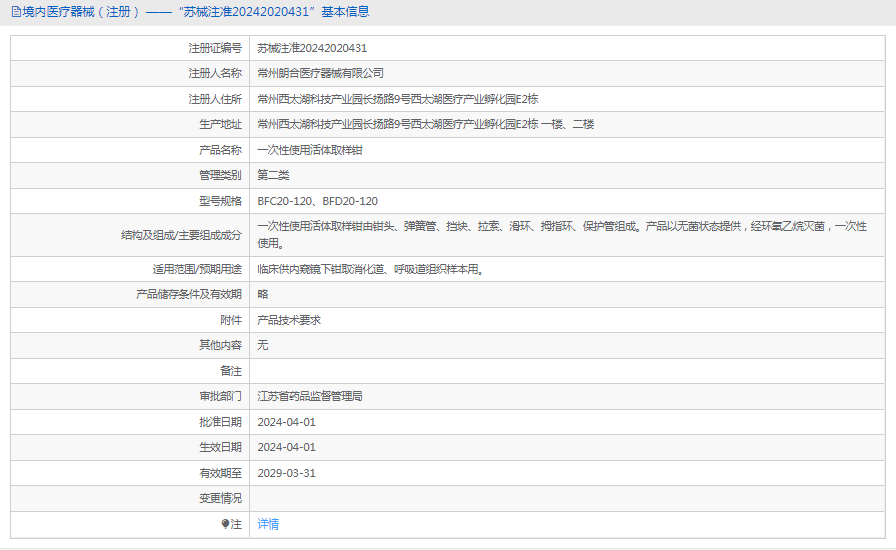Click the 产品储存条件及有效期 label
This screenshot has height=550, width=896.
(x=189, y=294)
